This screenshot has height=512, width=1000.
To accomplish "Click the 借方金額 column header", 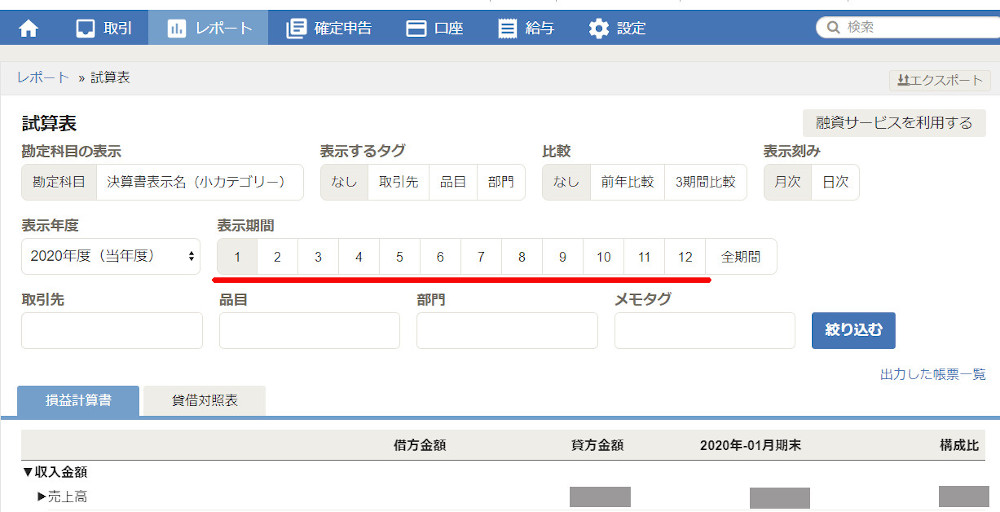I will coord(420,446).
